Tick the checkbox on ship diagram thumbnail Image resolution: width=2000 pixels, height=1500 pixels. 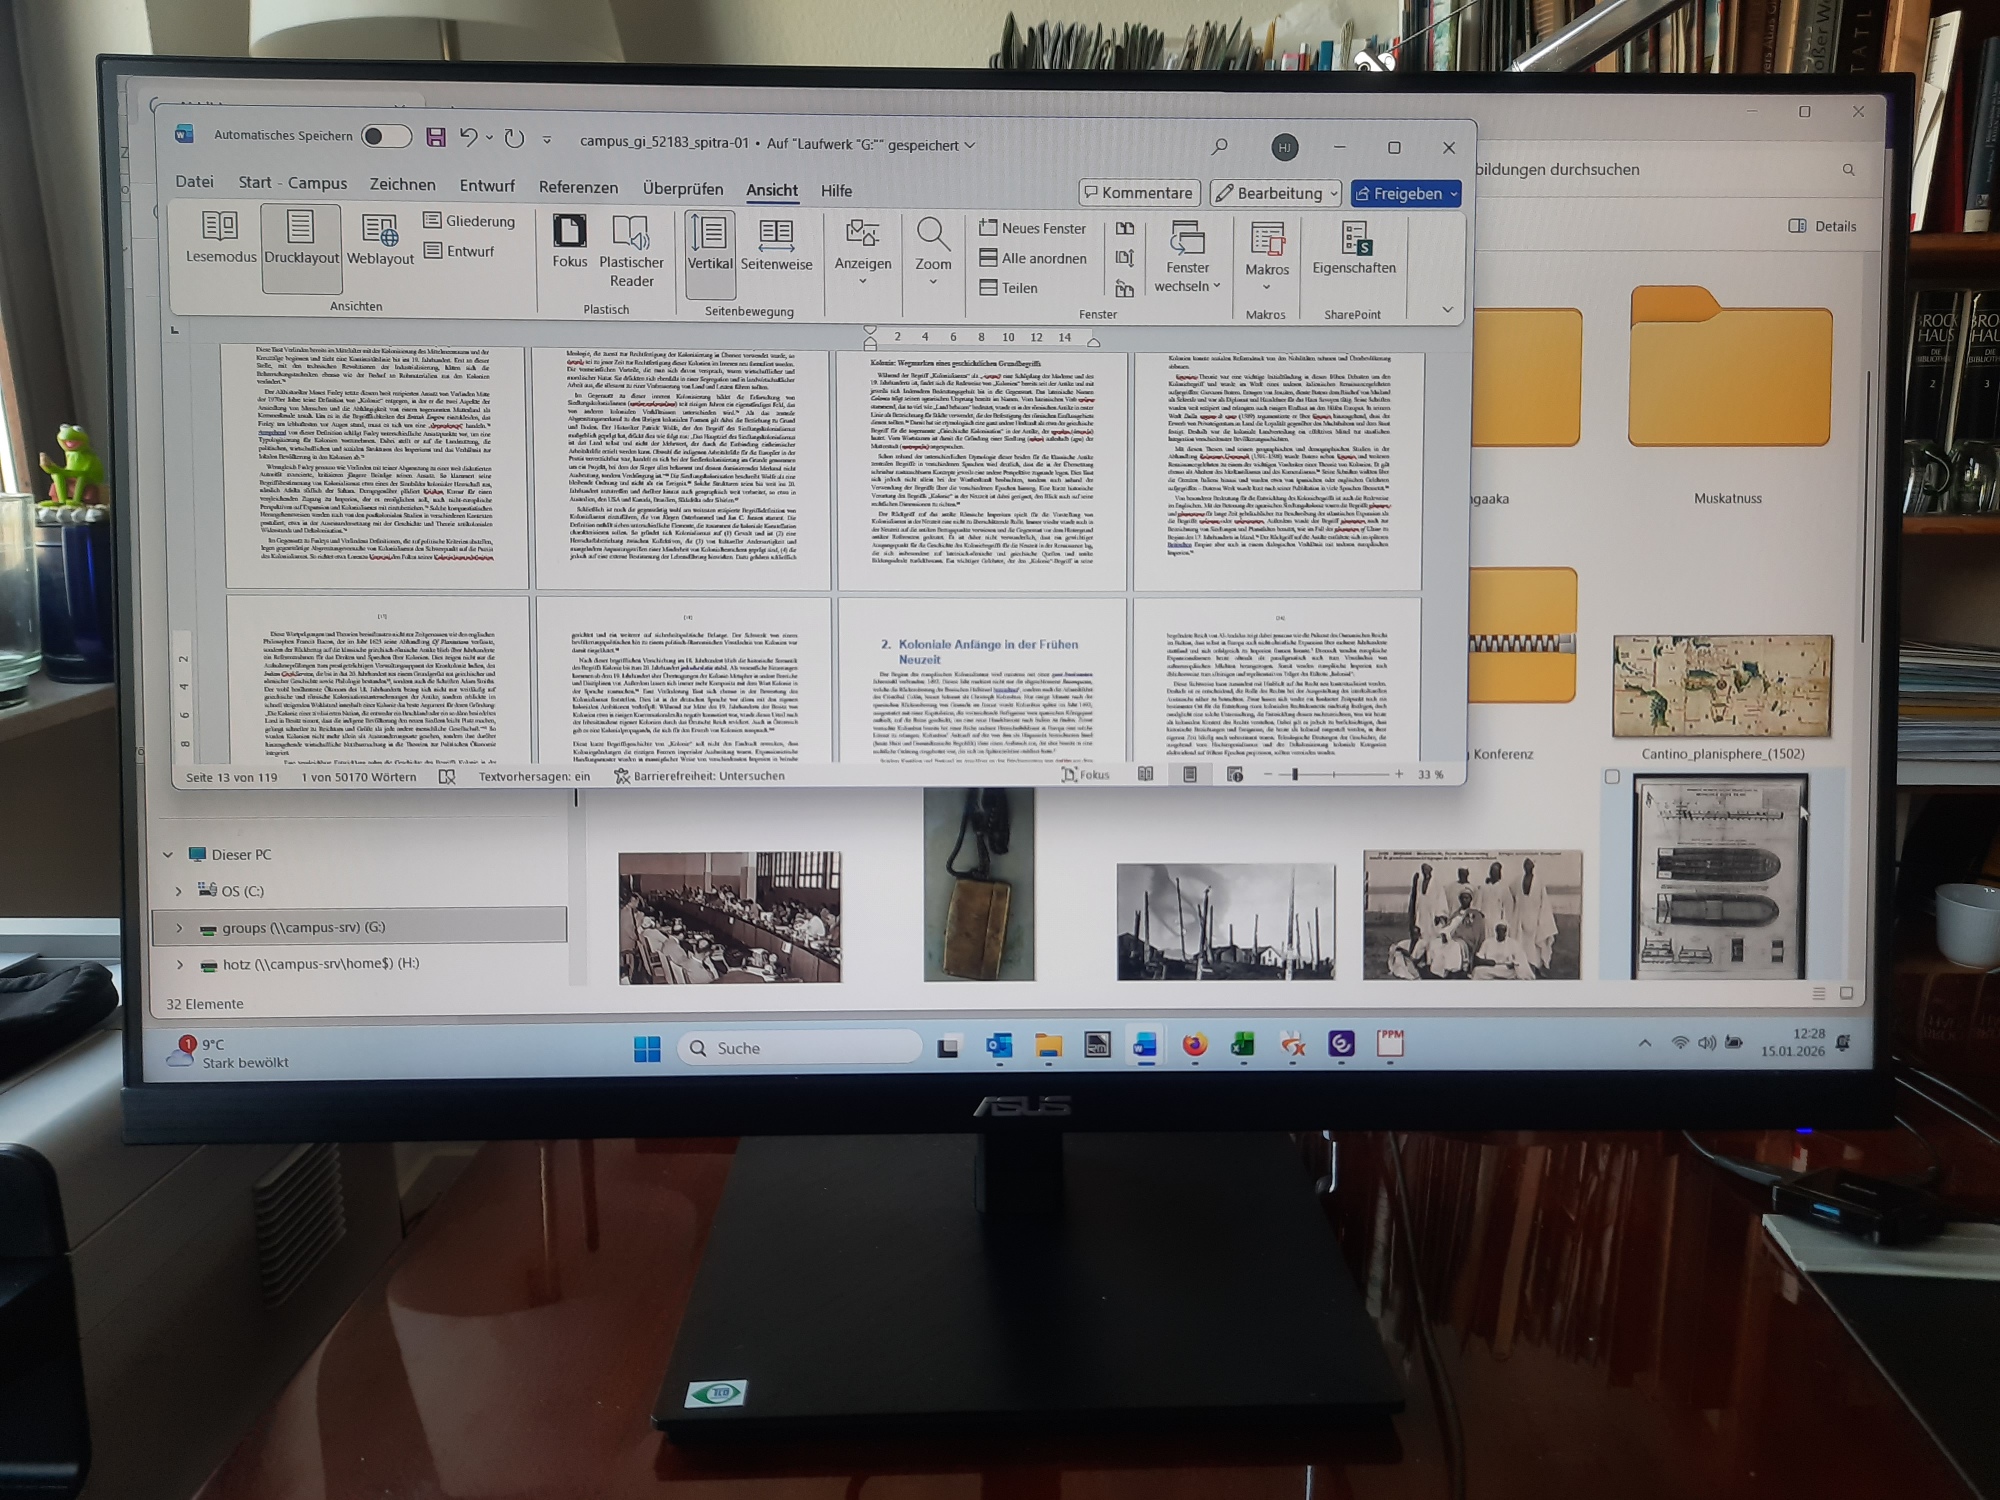pyautogui.click(x=1612, y=777)
